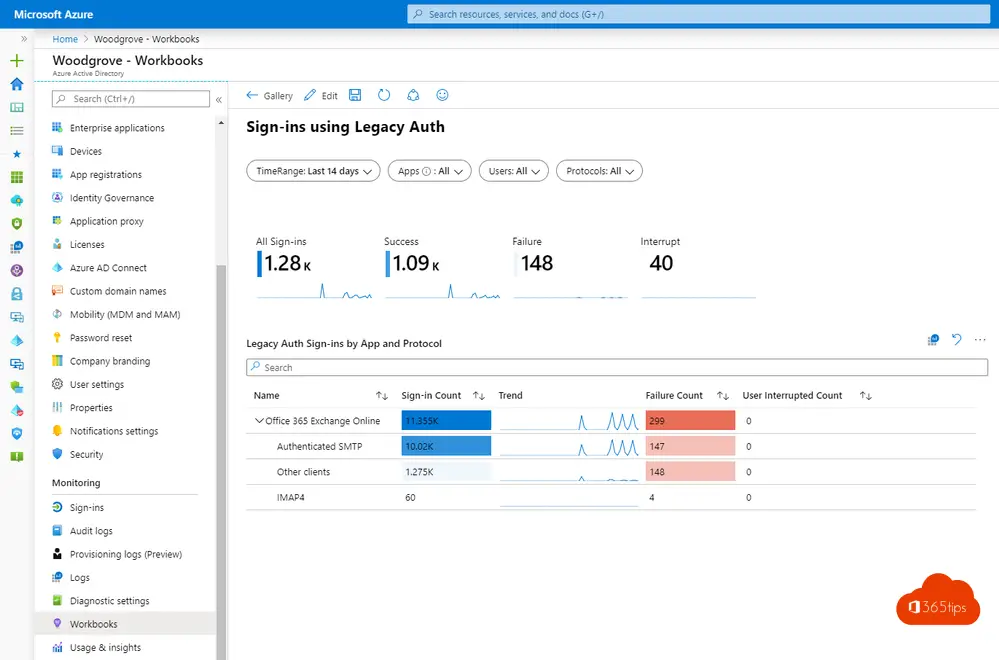Open All services list icon
Viewport: 999px width, 660px height.
[x=17, y=131]
